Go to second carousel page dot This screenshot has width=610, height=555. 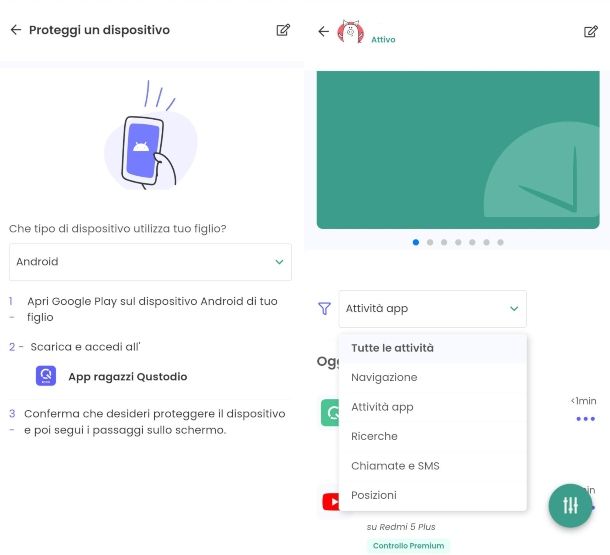coord(430,242)
